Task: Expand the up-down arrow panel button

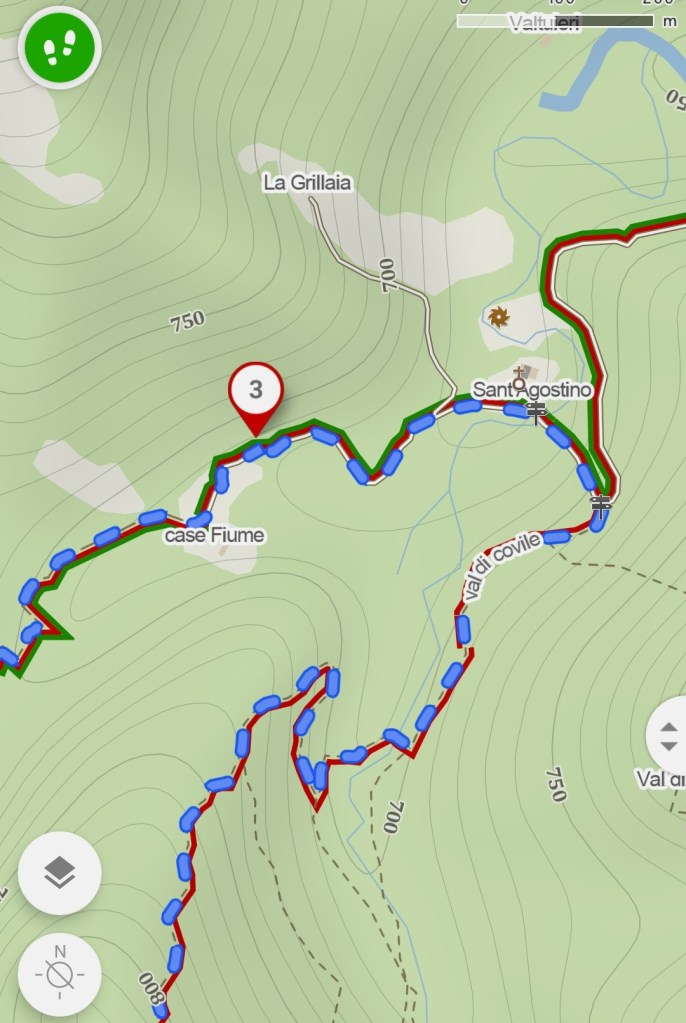Action: pos(668,736)
